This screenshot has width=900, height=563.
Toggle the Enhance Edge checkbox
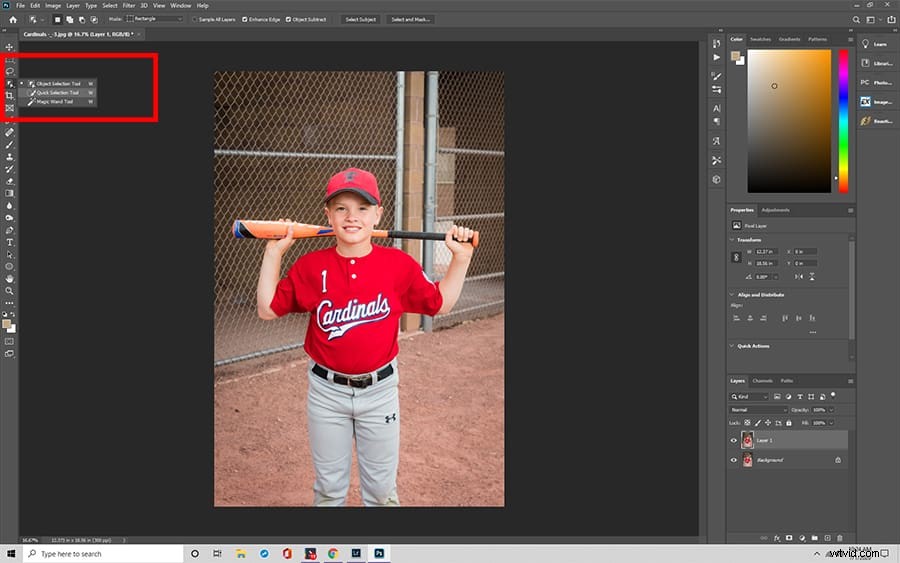pos(245,20)
